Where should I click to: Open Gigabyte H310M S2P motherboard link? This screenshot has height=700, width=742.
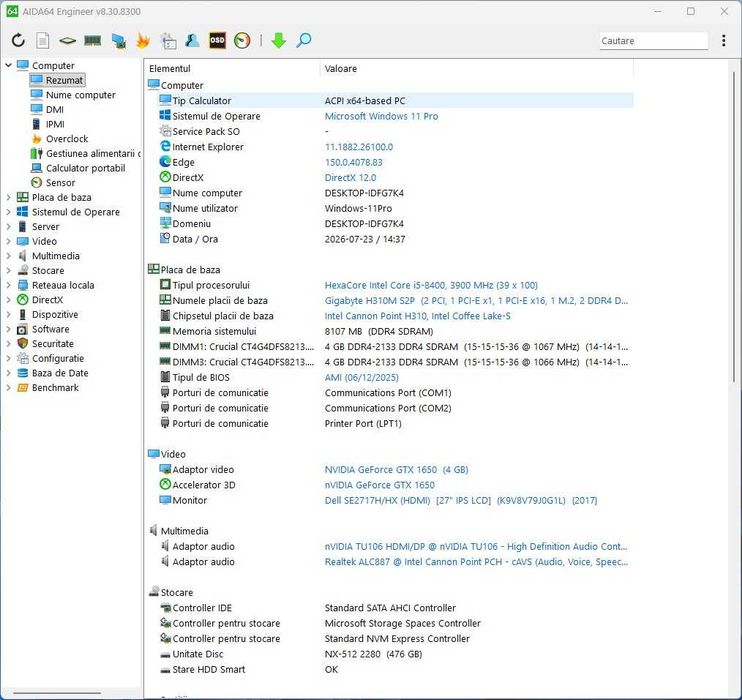476,301
